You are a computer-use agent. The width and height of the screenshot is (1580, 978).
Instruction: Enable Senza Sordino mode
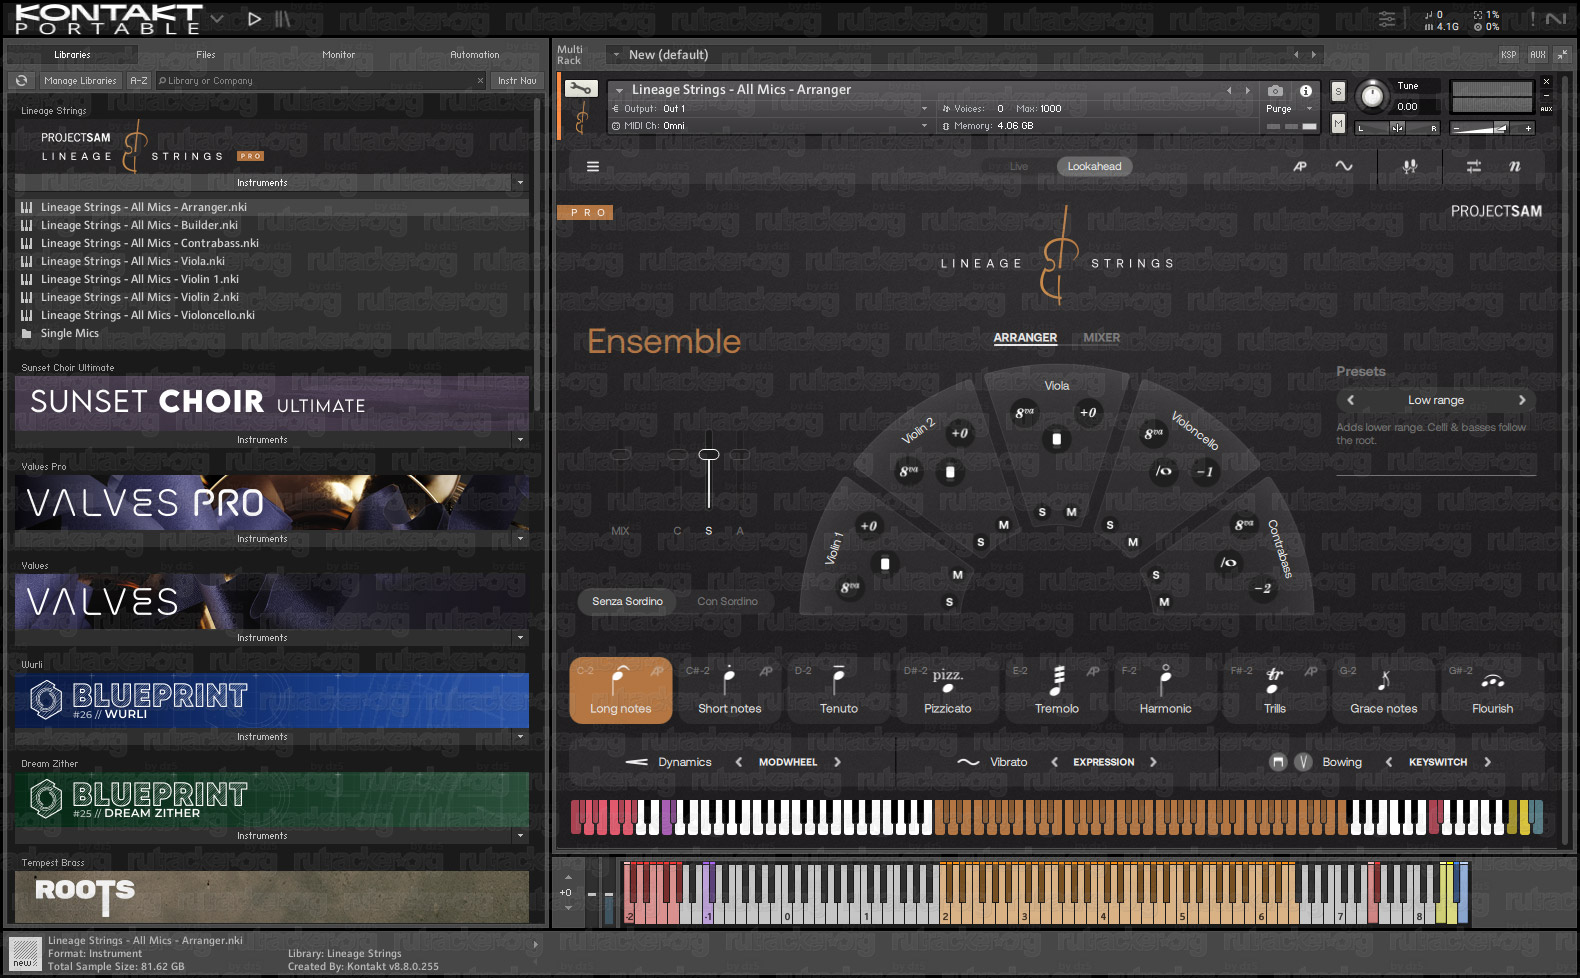627,601
